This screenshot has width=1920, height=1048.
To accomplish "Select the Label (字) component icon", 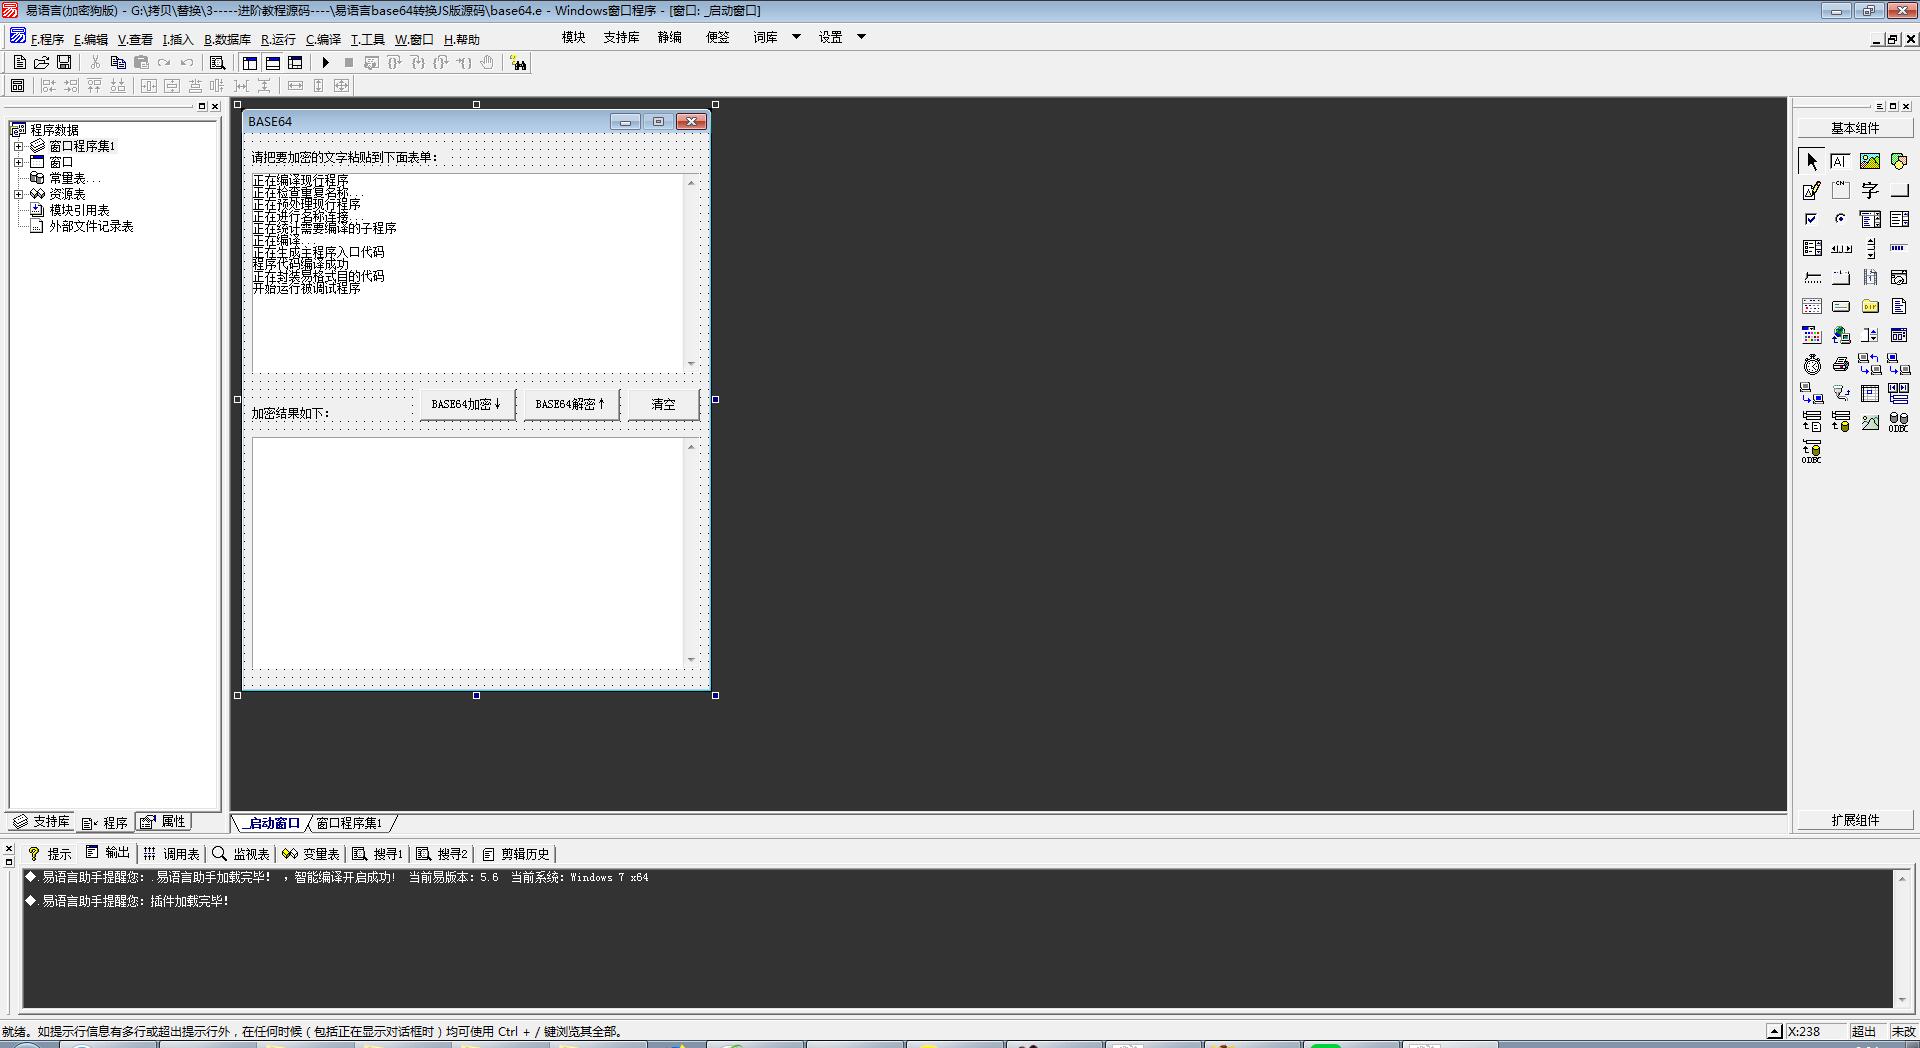I will [1870, 190].
